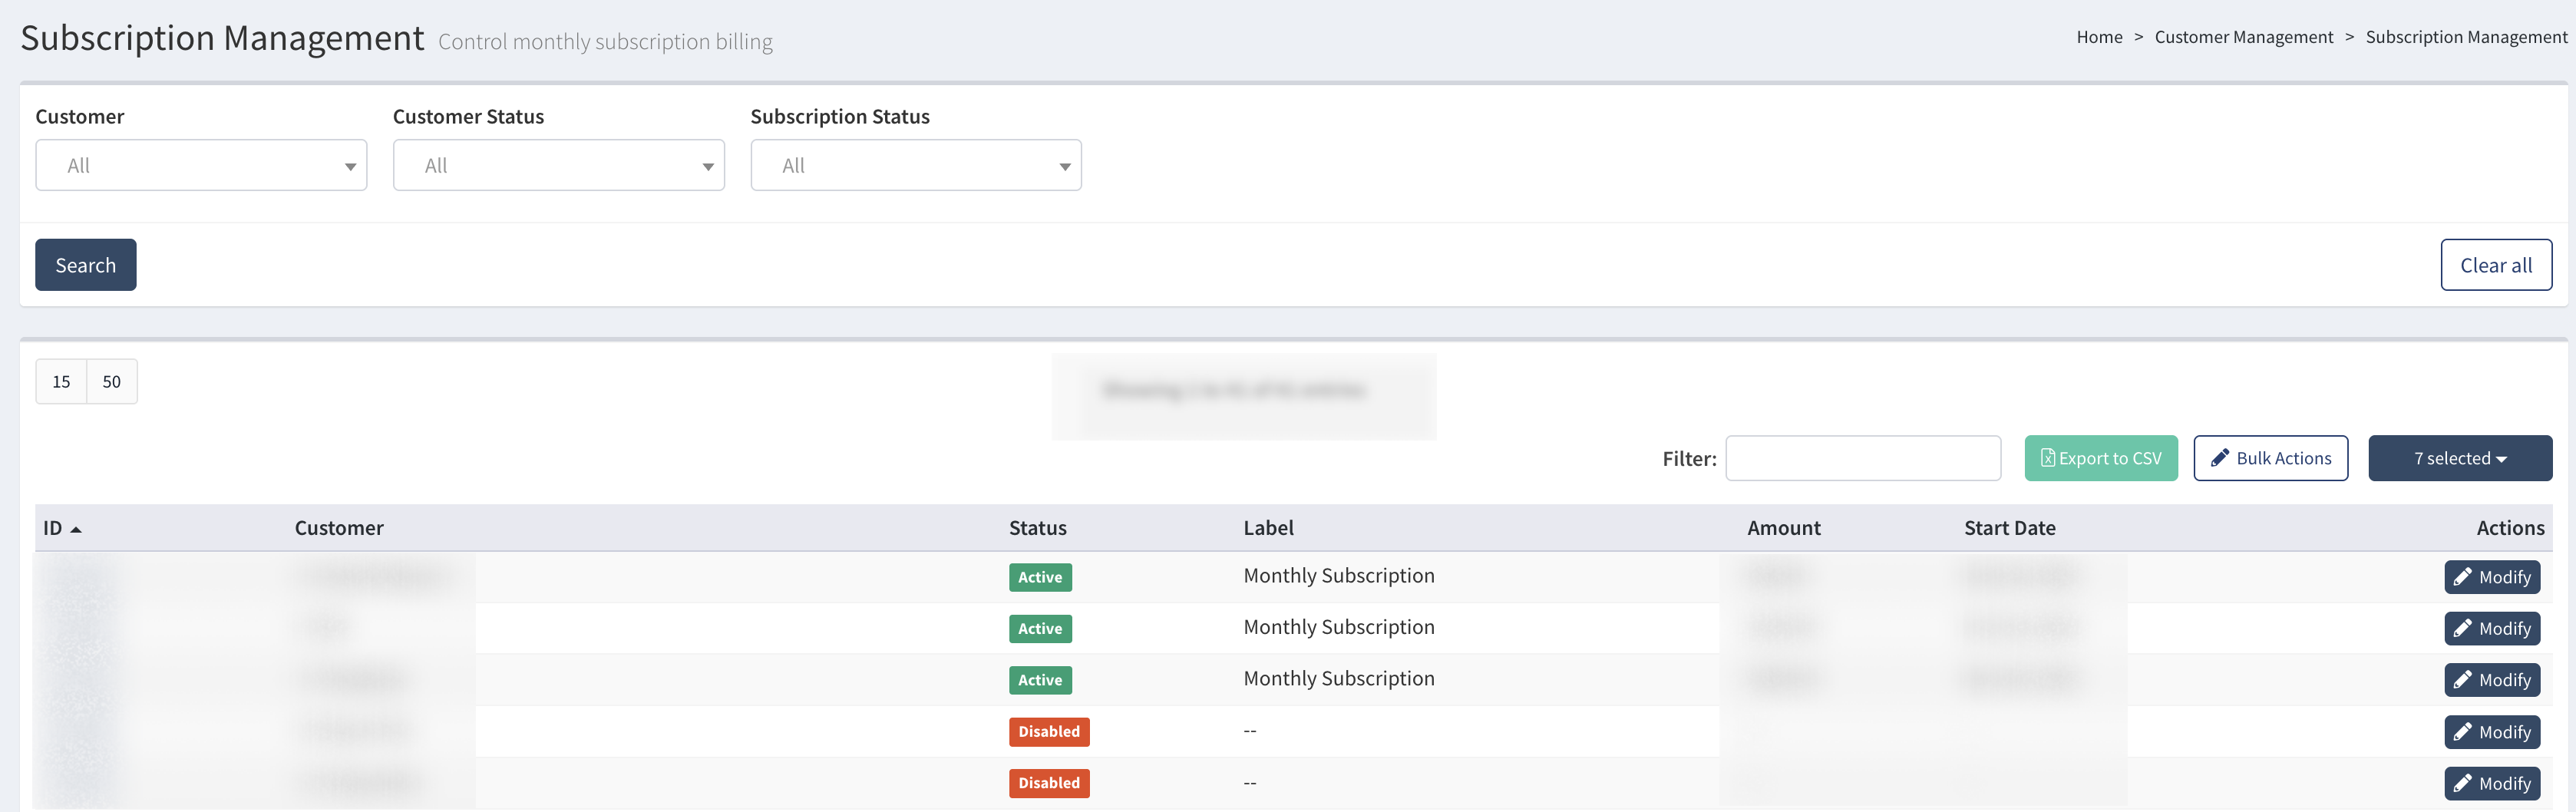
Task: Go to Home in breadcrumb
Action: click(x=2098, y=37)
